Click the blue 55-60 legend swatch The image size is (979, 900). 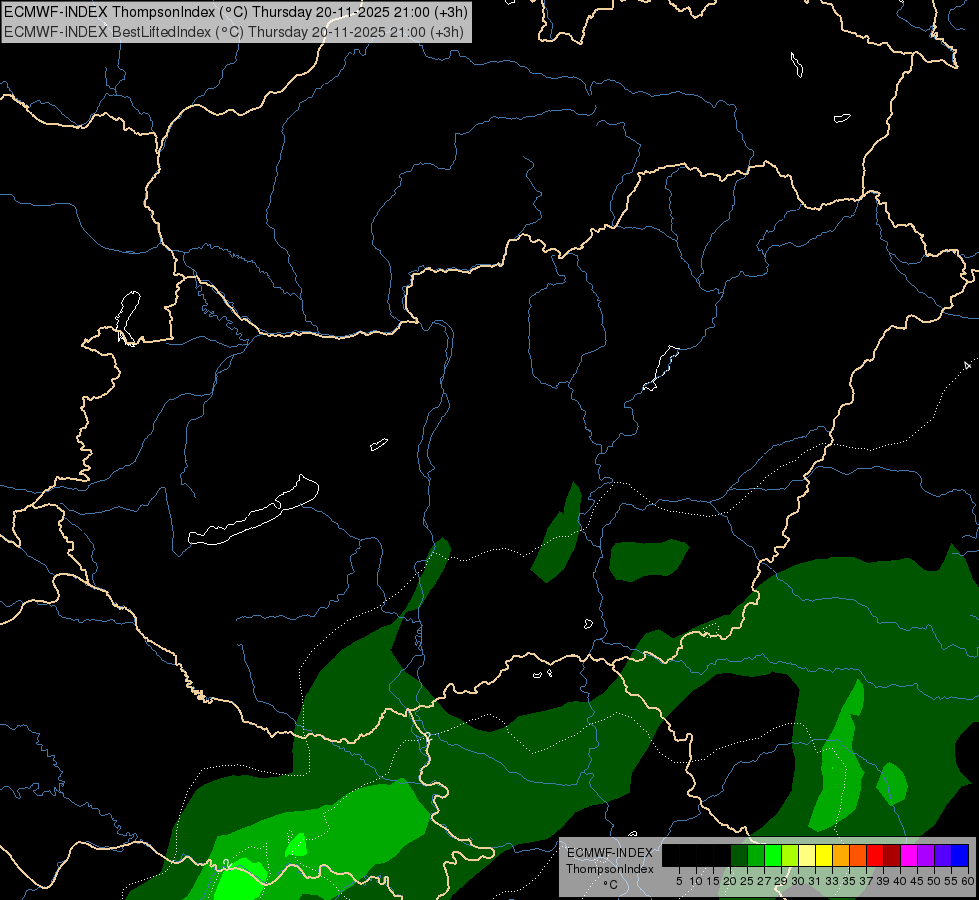[x=960, y=855]
